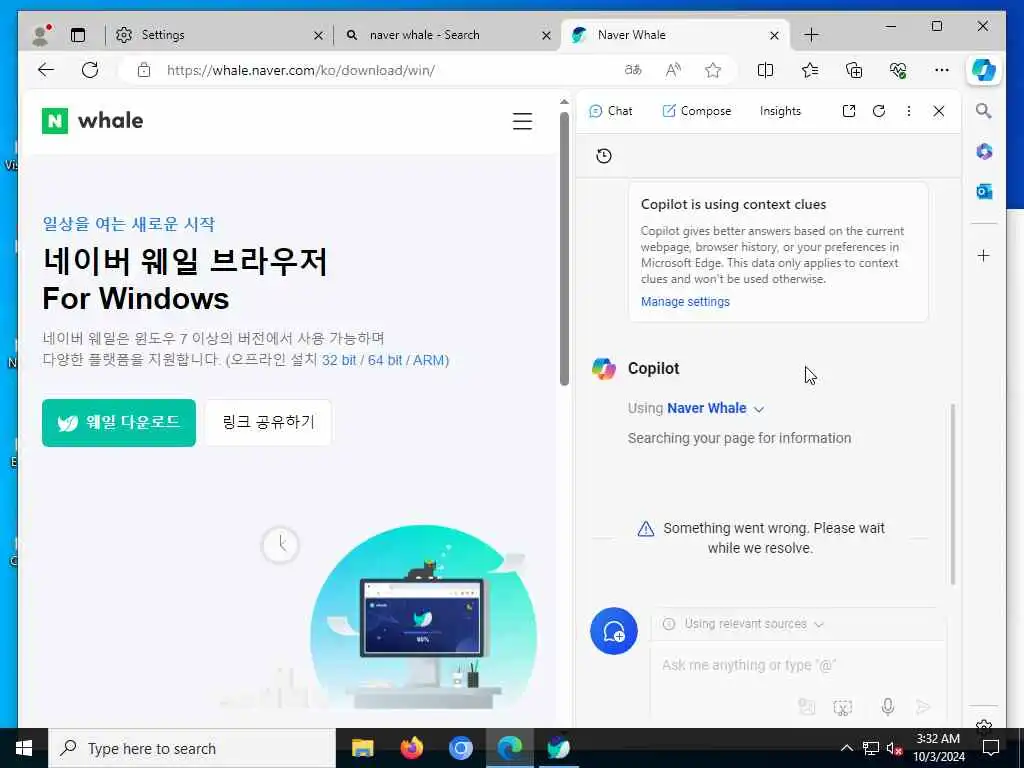Image resolution: width=1024 pixels, height=768 pixels.
Task: Click the Manage settings link
Action: pos(685,302)
